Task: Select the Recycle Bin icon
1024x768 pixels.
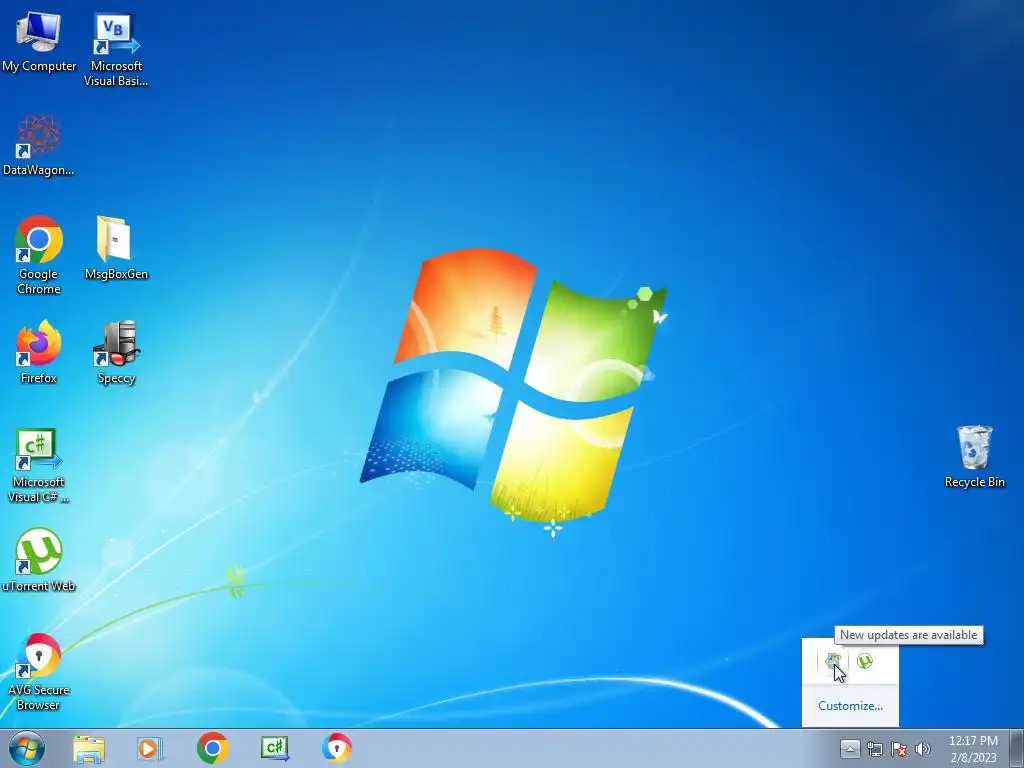Action: coord(974,456)
